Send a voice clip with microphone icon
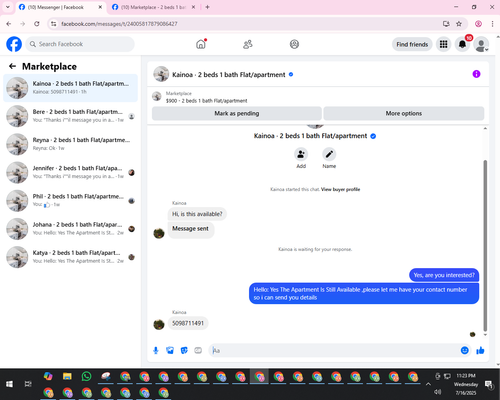Image resolution: width=500 pixels, height=400 pixels. click(156, 350)
